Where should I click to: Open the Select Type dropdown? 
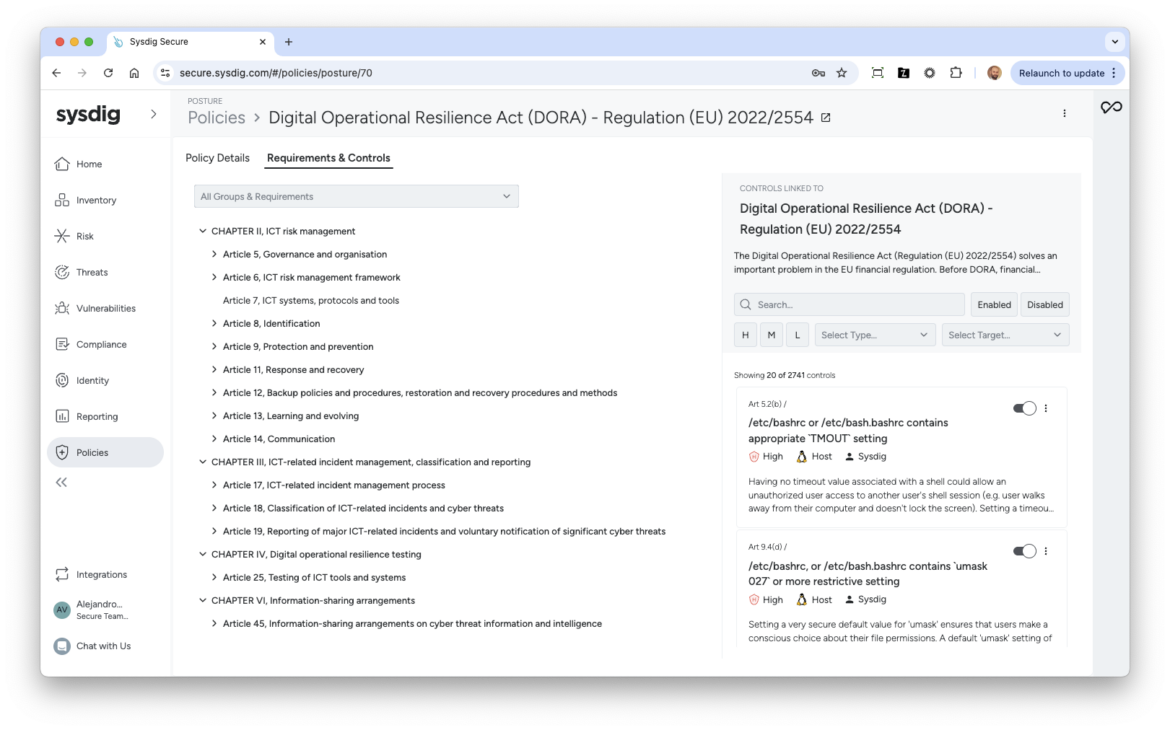pyautogui.click(x=875, y=335)
